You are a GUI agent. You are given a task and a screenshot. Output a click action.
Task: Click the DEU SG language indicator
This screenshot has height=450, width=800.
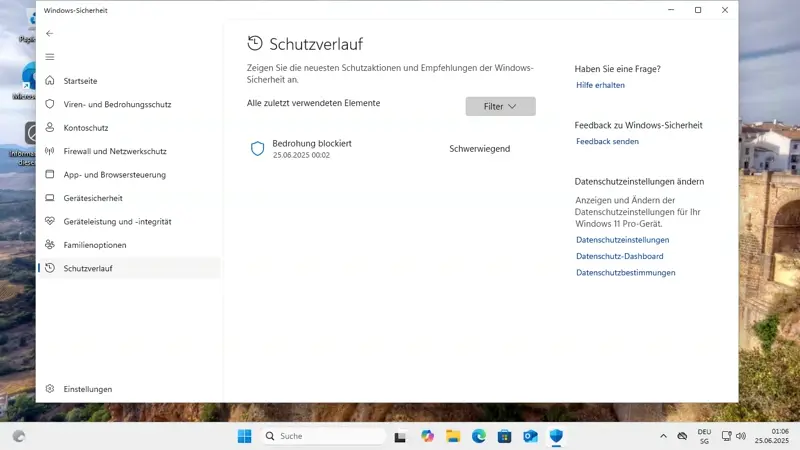point(704,436)
